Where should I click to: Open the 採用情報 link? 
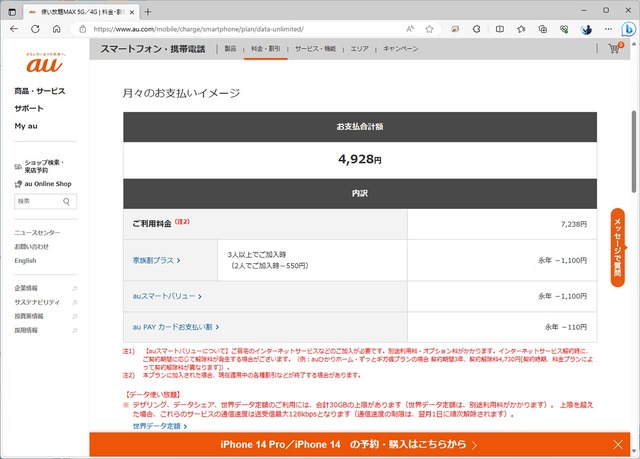coord(26,330)
